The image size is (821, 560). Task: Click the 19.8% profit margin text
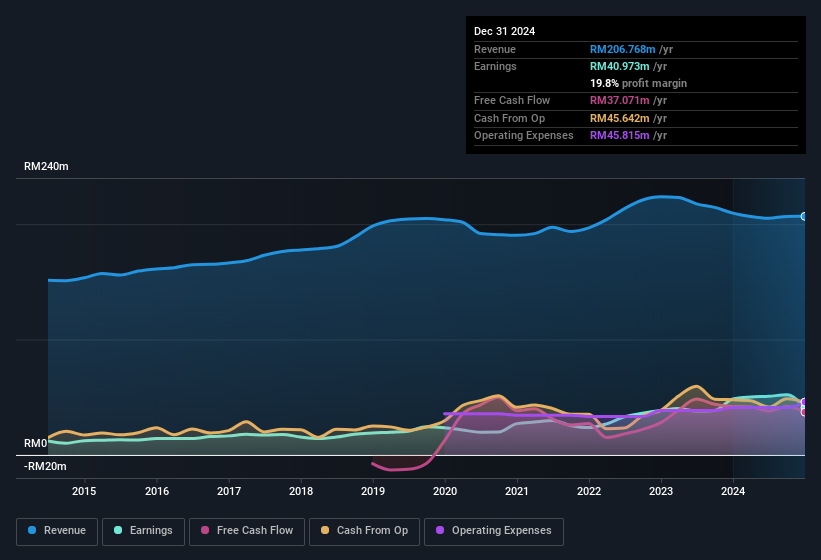click(638, 83)
